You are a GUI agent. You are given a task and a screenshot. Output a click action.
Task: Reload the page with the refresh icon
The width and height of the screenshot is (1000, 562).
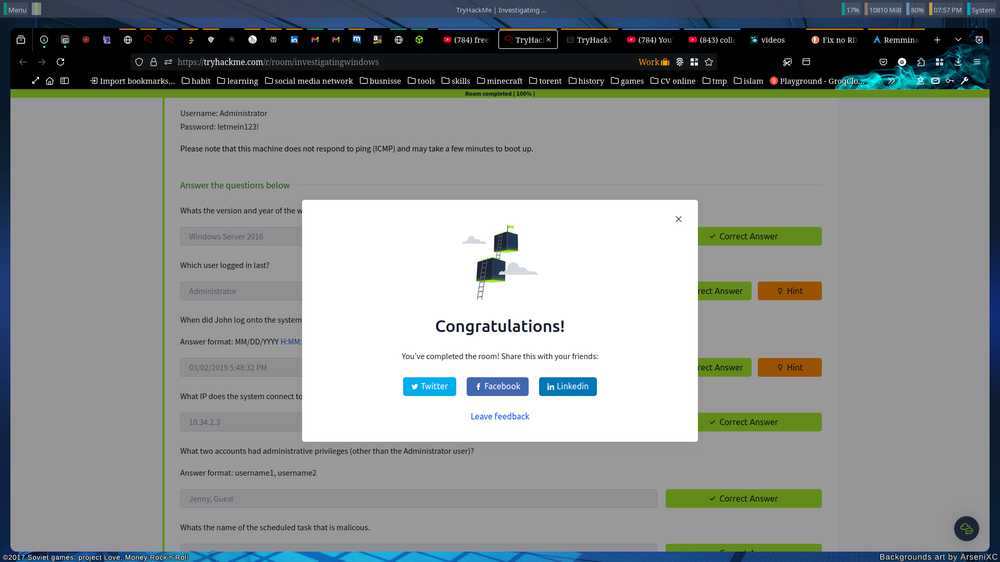tap(62, 62)
